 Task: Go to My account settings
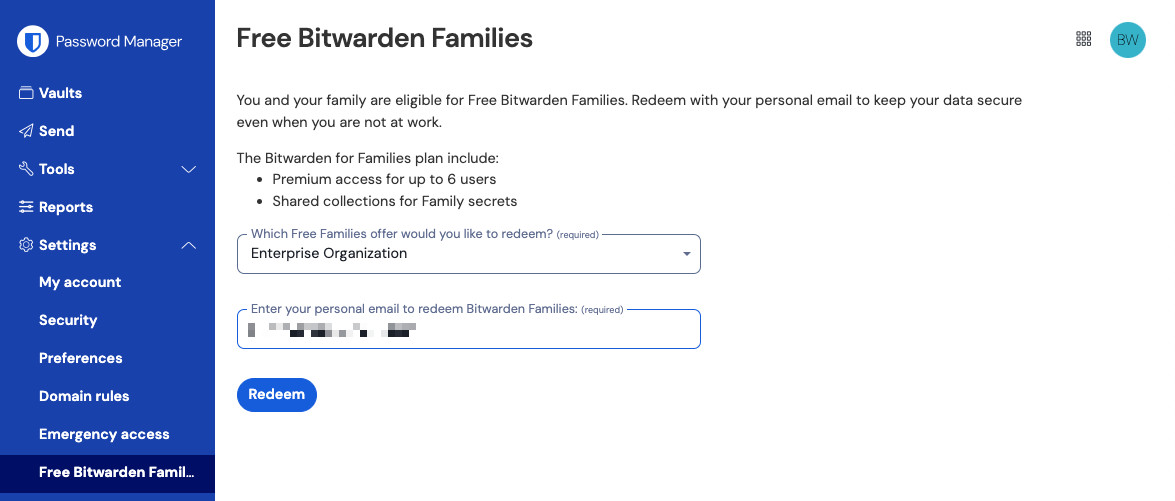pos(80,282)
